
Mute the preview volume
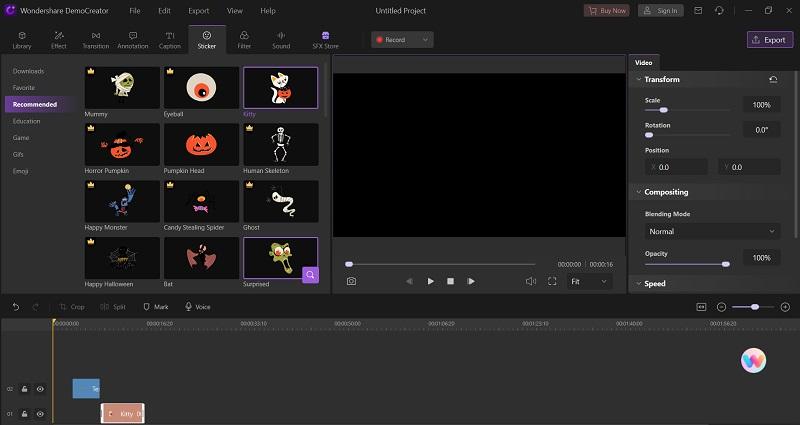(531, 282)
